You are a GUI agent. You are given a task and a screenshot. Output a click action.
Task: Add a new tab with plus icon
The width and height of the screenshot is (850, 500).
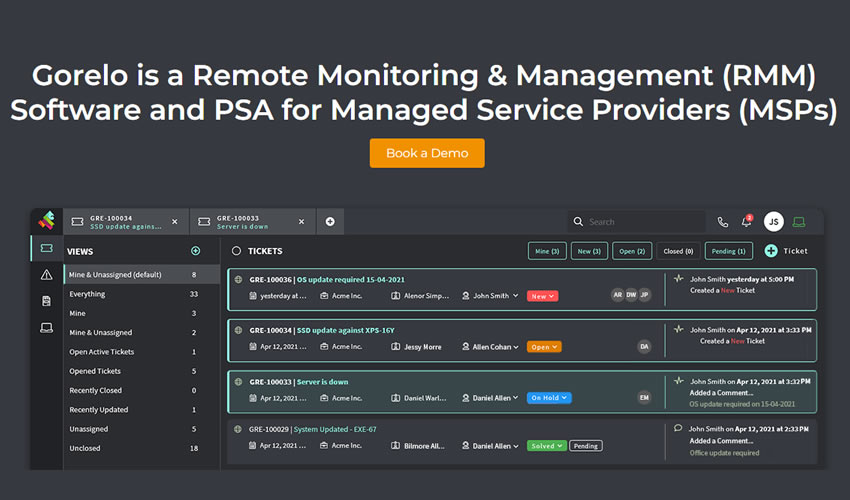coord(330,222)
